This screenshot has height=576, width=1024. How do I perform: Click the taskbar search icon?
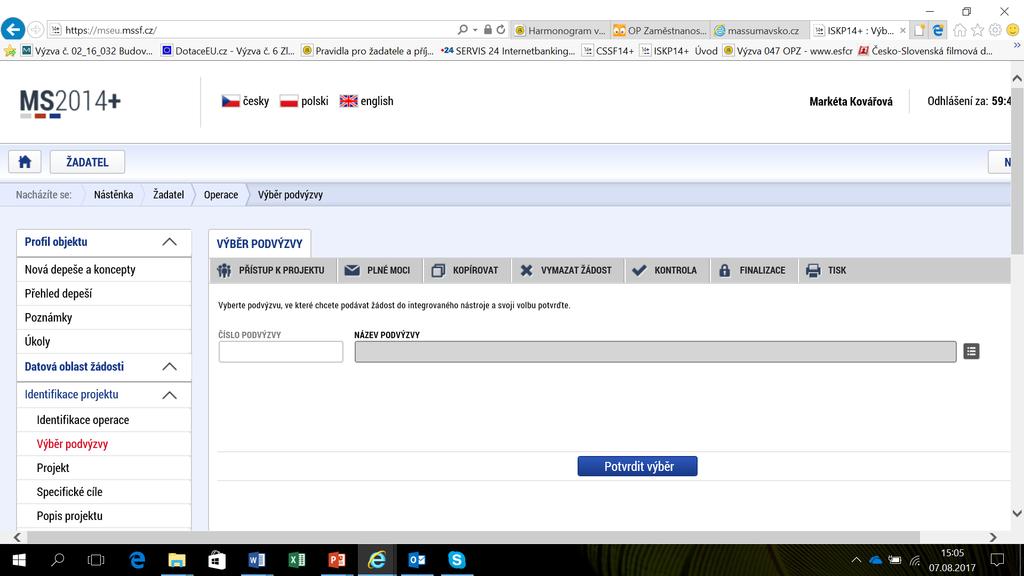tap(57, 560)
